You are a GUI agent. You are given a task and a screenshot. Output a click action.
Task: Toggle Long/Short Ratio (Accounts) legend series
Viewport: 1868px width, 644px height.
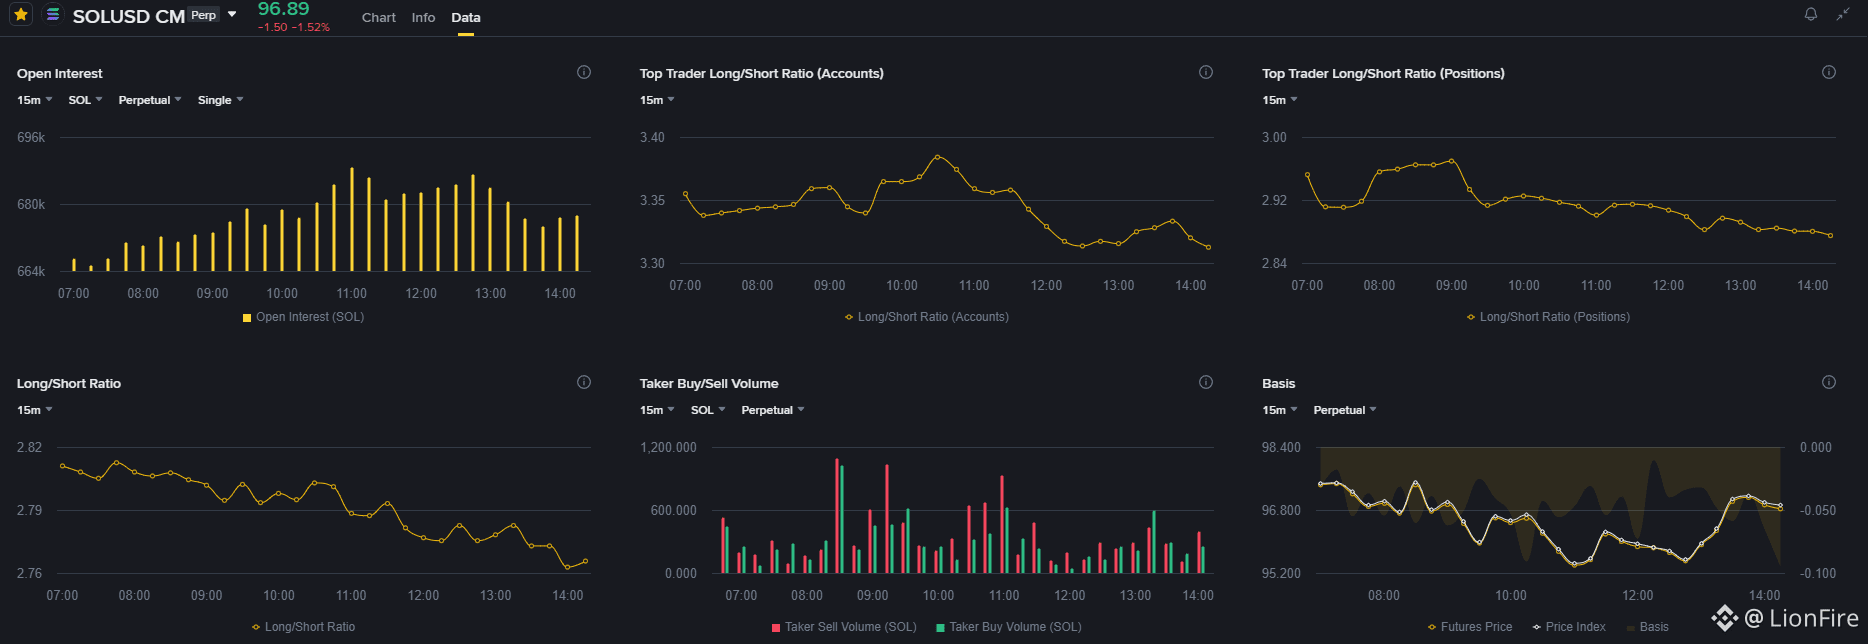[926, 317]
